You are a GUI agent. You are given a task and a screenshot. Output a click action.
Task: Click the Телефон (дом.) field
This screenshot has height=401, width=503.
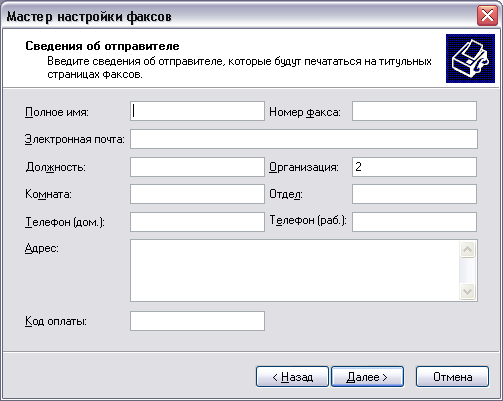coord(197,222)
